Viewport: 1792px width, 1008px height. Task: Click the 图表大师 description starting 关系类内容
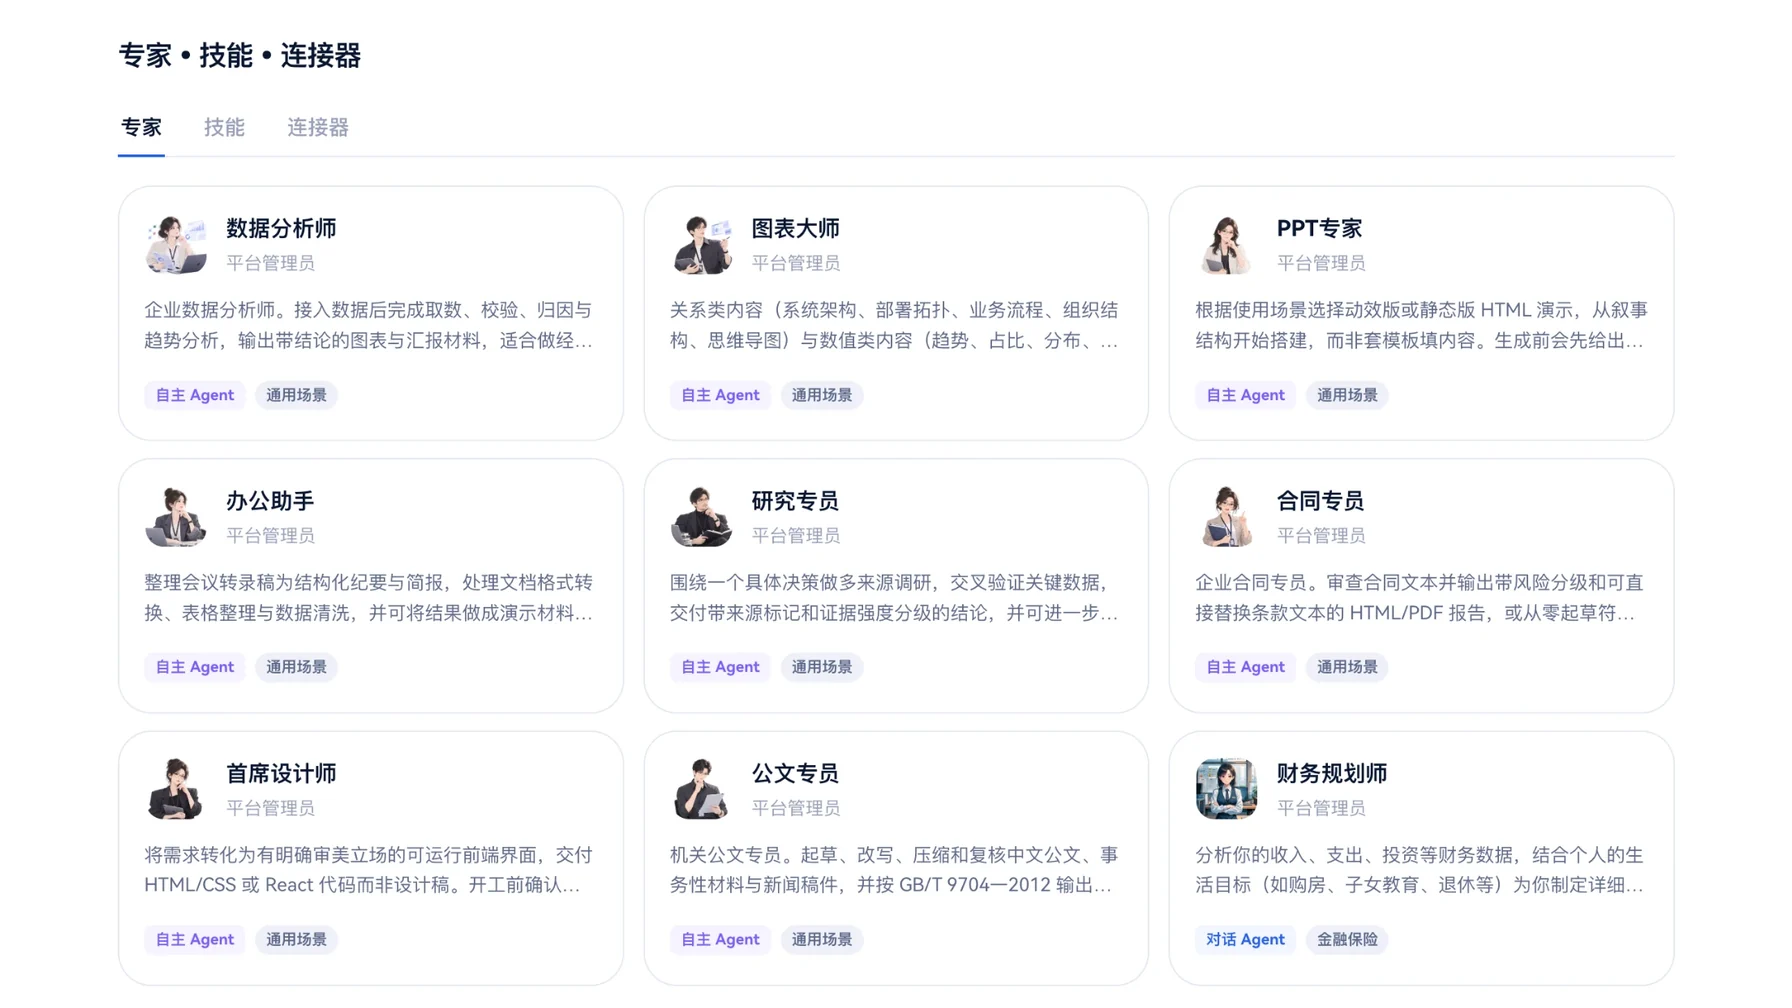894,326
